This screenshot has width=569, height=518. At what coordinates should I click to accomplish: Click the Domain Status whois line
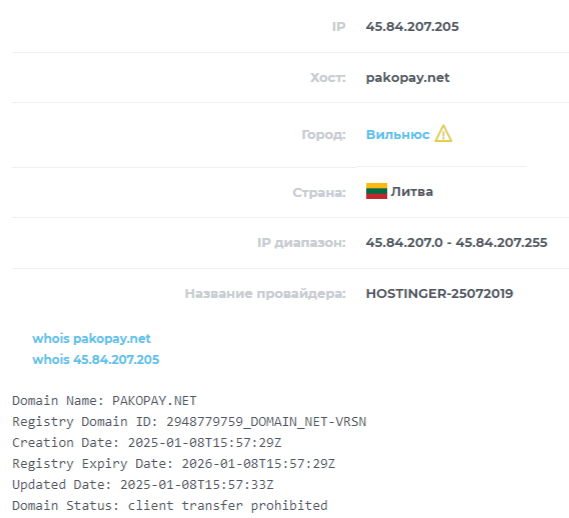(x=170, y=506)
